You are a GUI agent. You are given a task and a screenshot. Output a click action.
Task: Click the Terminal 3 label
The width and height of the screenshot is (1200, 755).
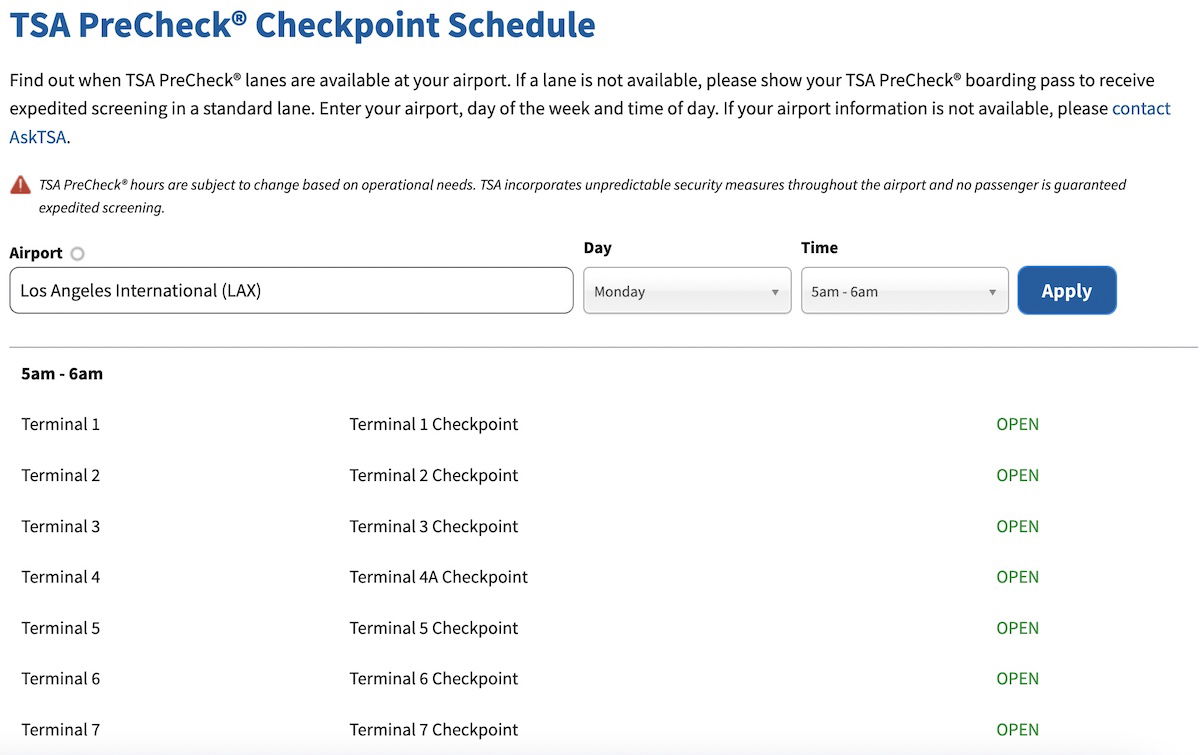click(61, 526)
